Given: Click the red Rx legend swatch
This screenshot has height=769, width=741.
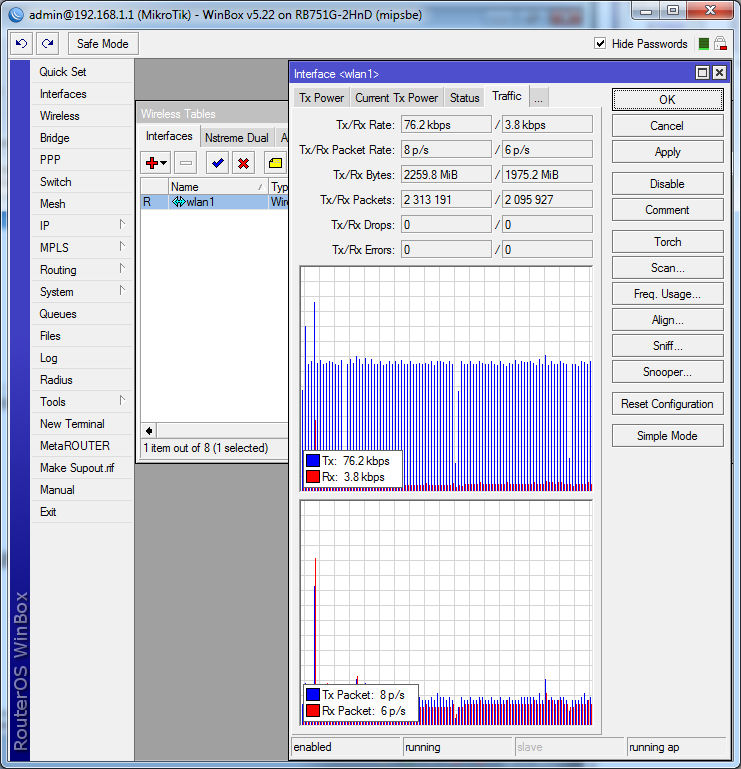Looking at the screenshot, I should tap(313, 476).
